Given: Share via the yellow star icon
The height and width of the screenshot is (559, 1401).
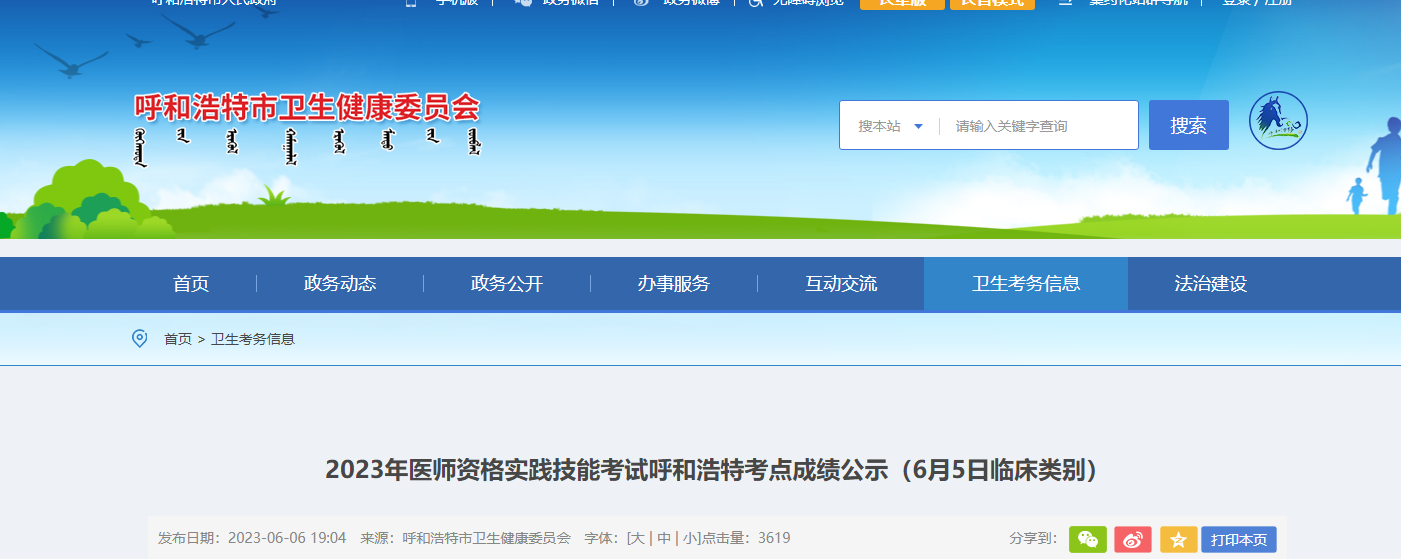Looking at the screenshot, I should (1178, 539).
